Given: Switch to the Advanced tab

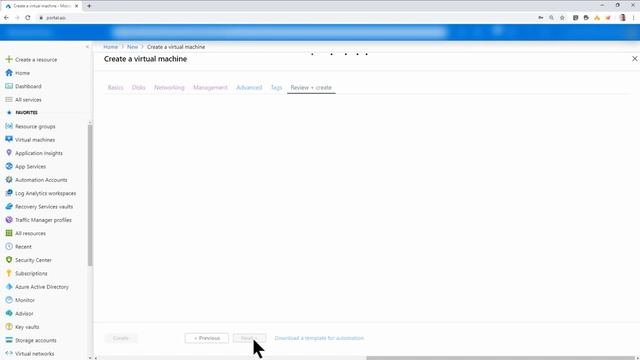Looking at the screenshot, I should coord(249,87).
